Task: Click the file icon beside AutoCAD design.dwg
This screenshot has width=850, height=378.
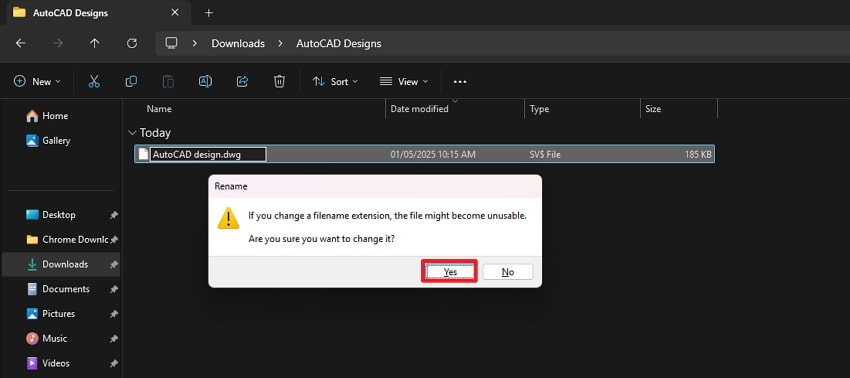Action: 143,154
